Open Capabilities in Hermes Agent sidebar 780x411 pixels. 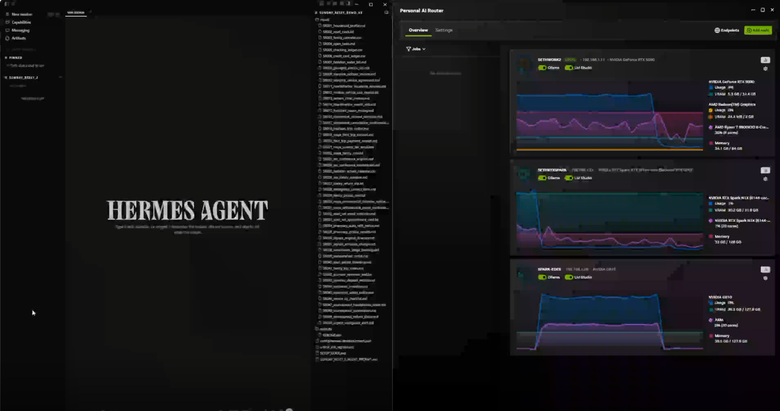coord(18,22)
